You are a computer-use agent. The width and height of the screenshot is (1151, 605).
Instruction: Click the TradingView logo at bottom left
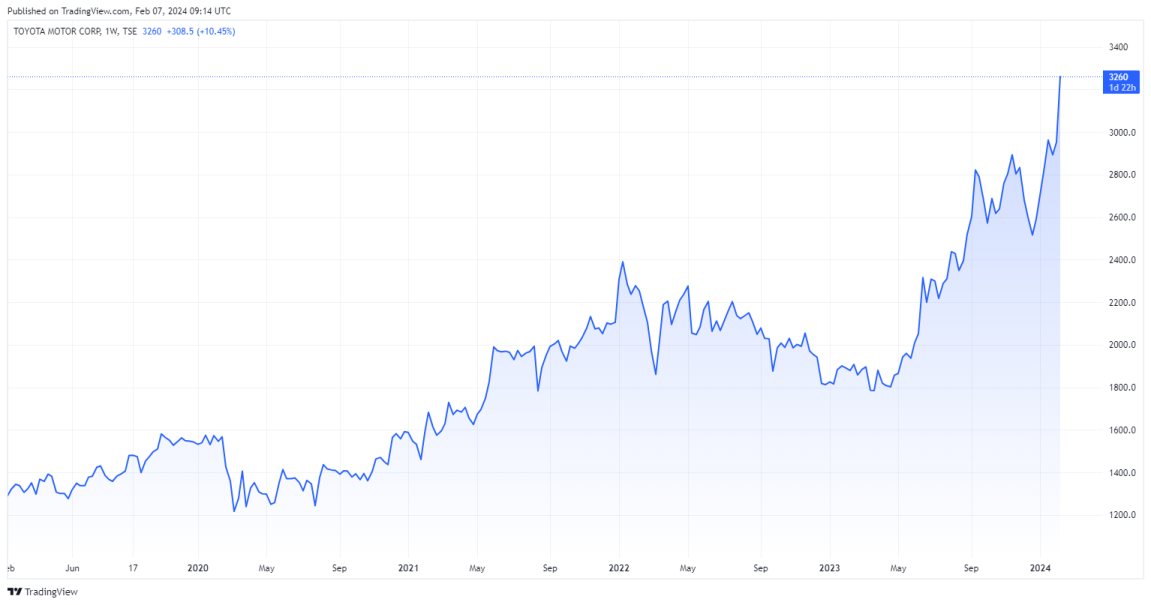point(42,591)
